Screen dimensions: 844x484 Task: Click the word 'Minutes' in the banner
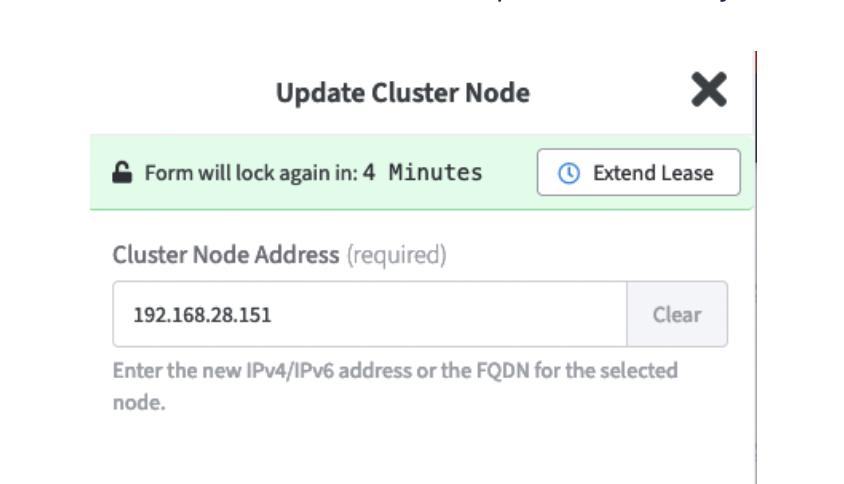435,172
